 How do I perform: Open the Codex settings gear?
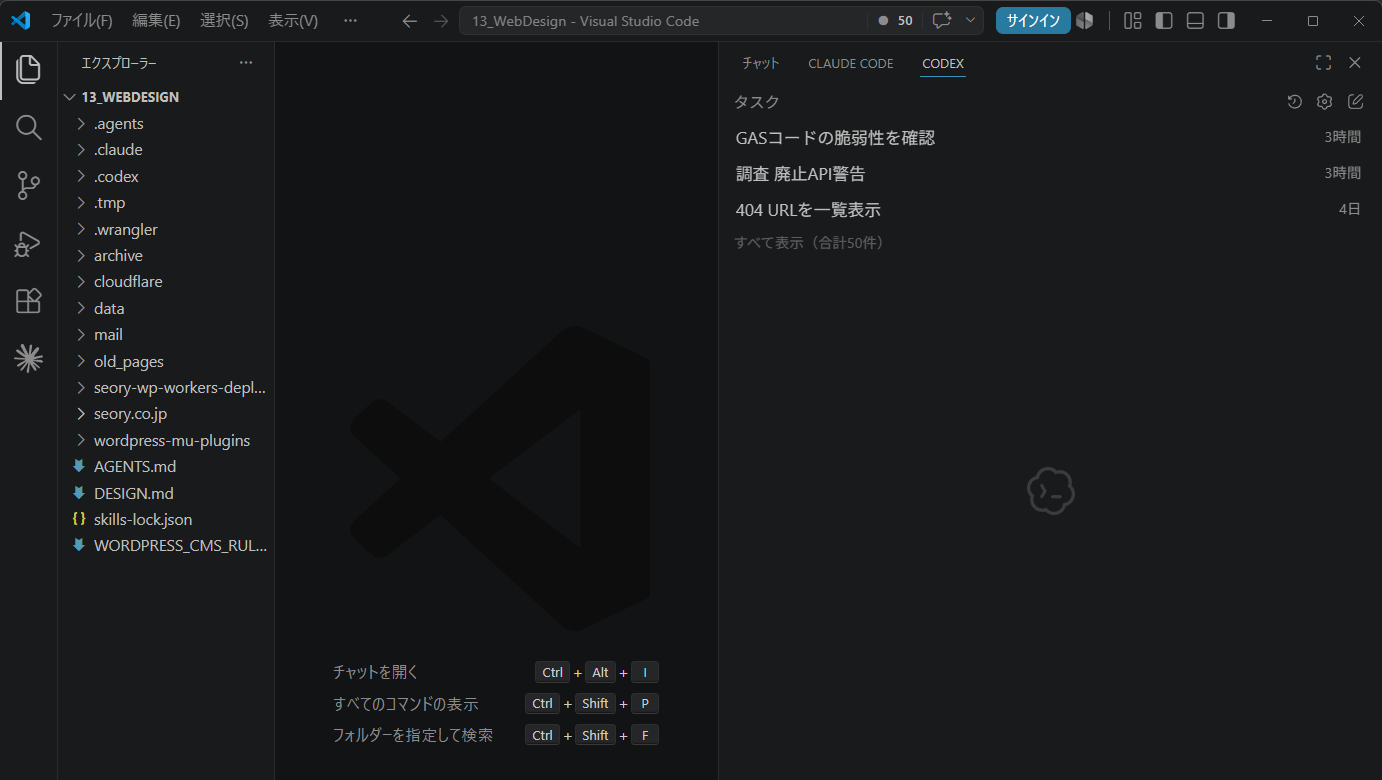[x=1325, y=101]
